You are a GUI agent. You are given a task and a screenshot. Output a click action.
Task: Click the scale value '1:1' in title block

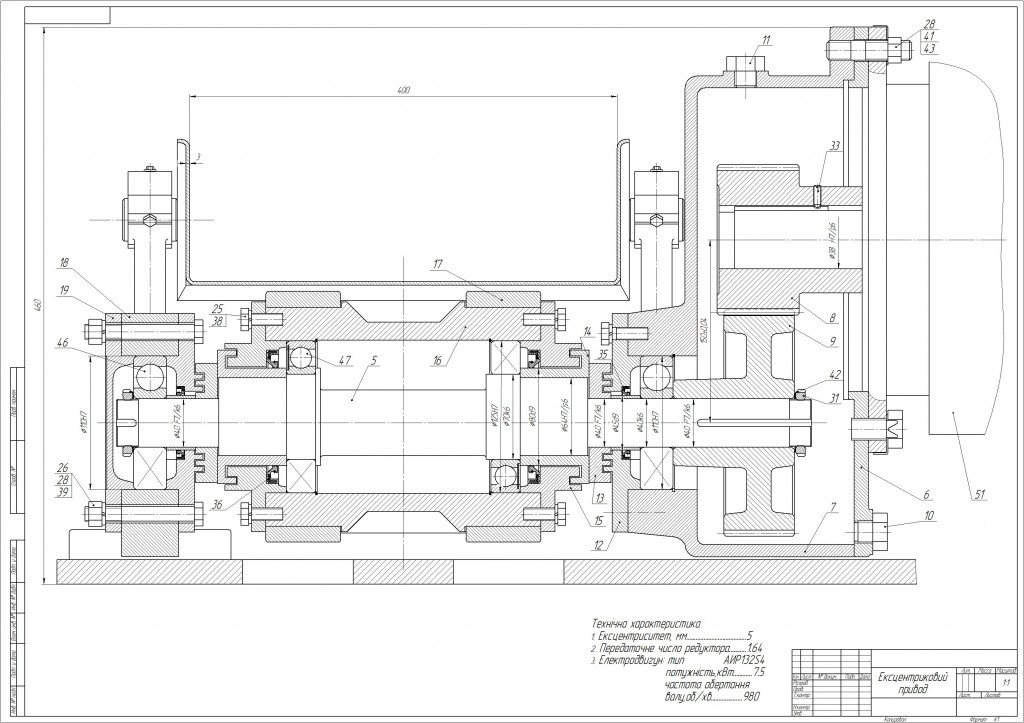[x=1006, y=683]
